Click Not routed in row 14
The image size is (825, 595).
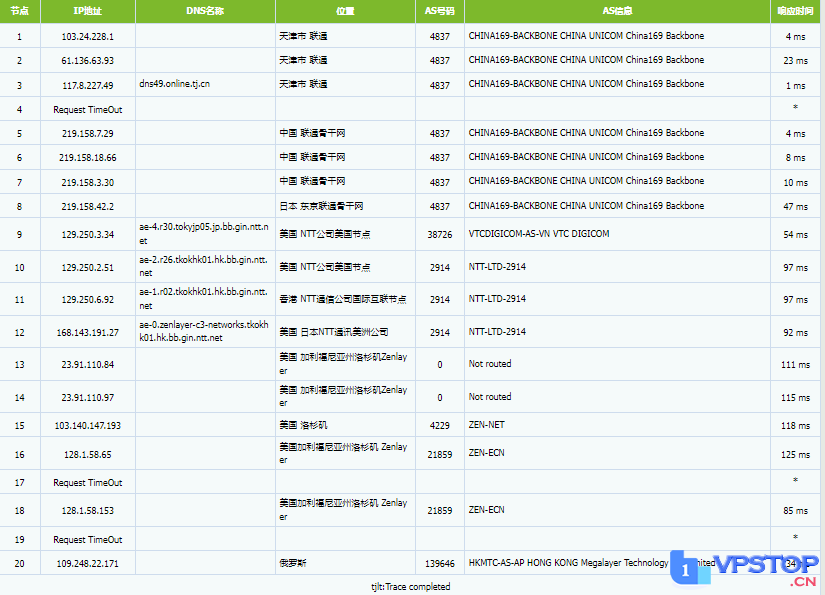(490, 397)
